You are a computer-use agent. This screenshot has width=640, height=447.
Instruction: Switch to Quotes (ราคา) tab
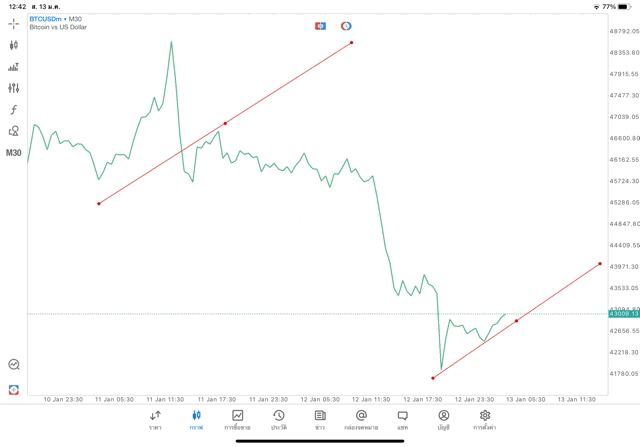click(155, 419)
